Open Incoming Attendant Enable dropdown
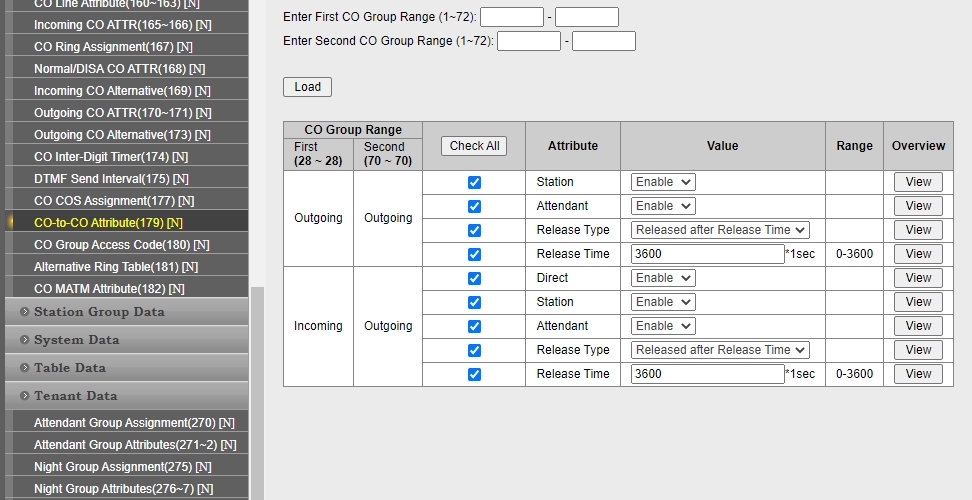Viewport: 972px width, 500px height. point(662,326)
